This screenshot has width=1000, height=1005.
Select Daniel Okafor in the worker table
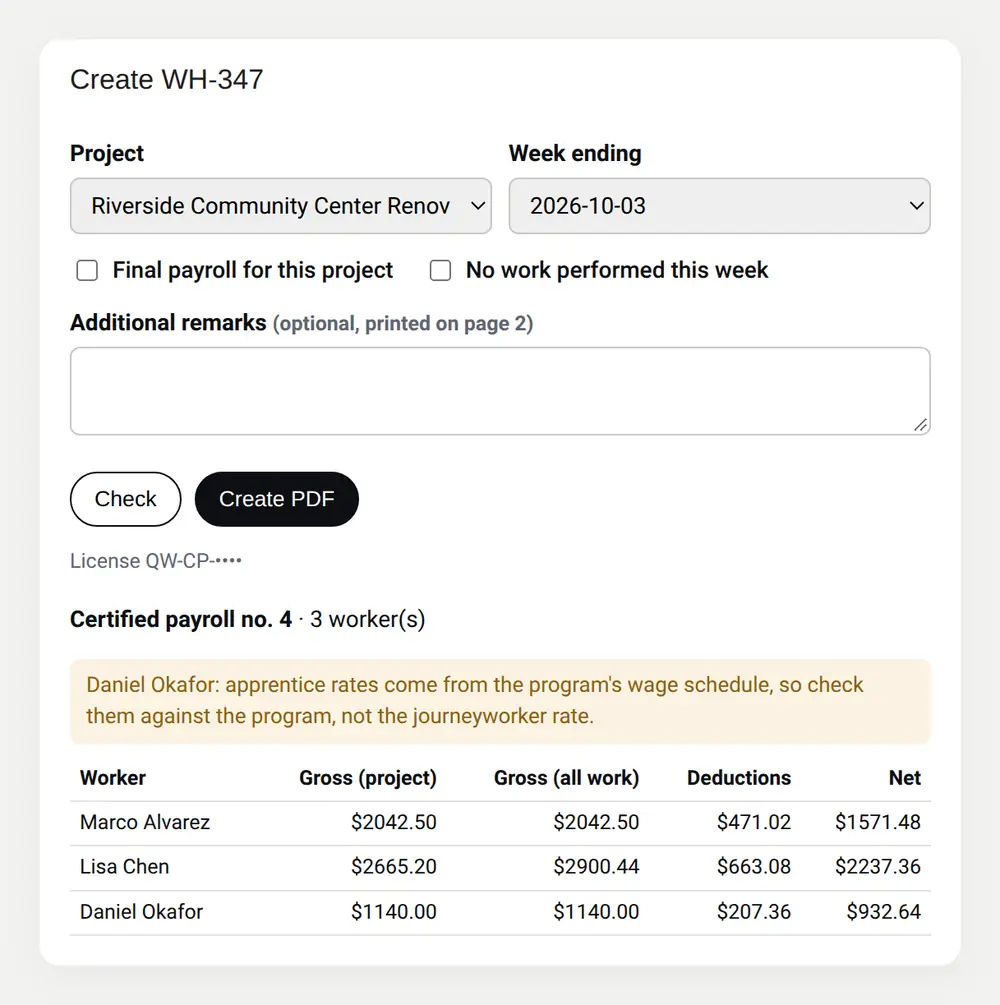[x=141, y=911]
